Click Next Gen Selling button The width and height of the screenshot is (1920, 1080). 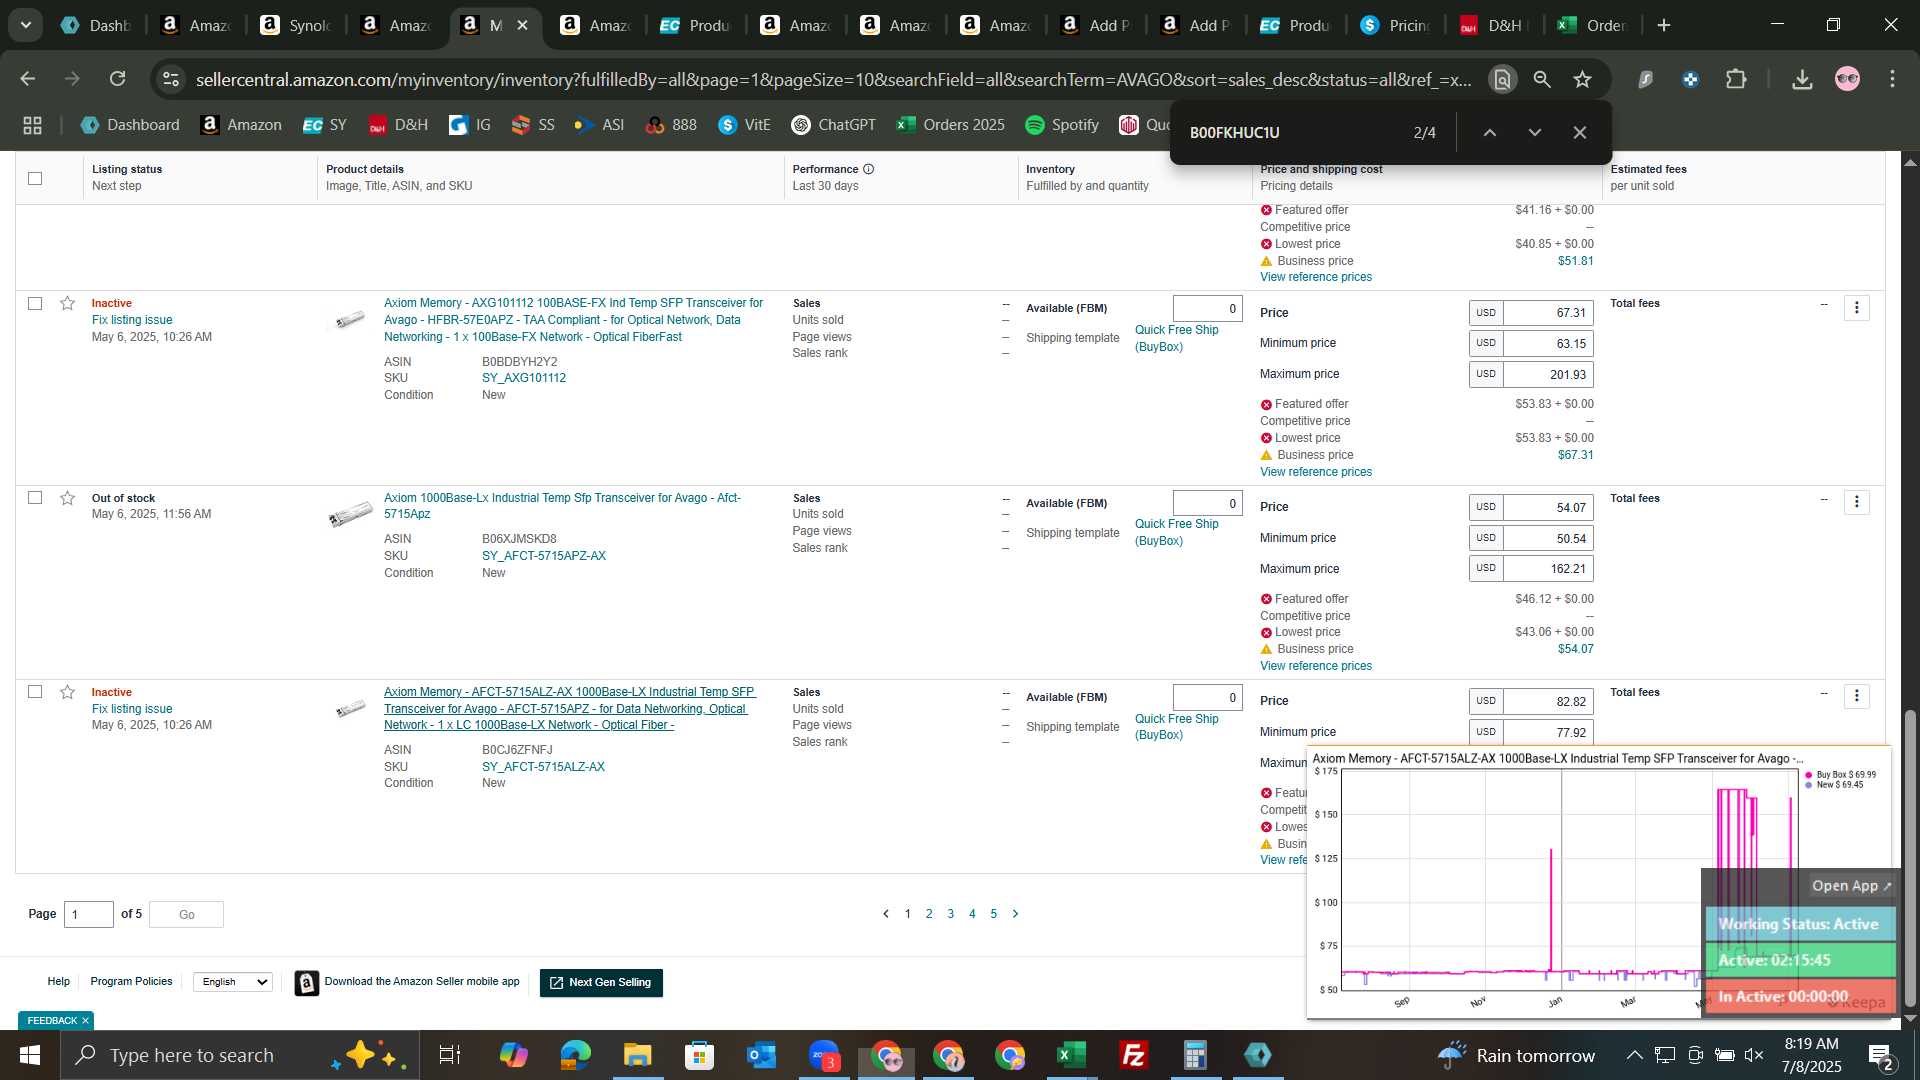[x=601, y=983]
